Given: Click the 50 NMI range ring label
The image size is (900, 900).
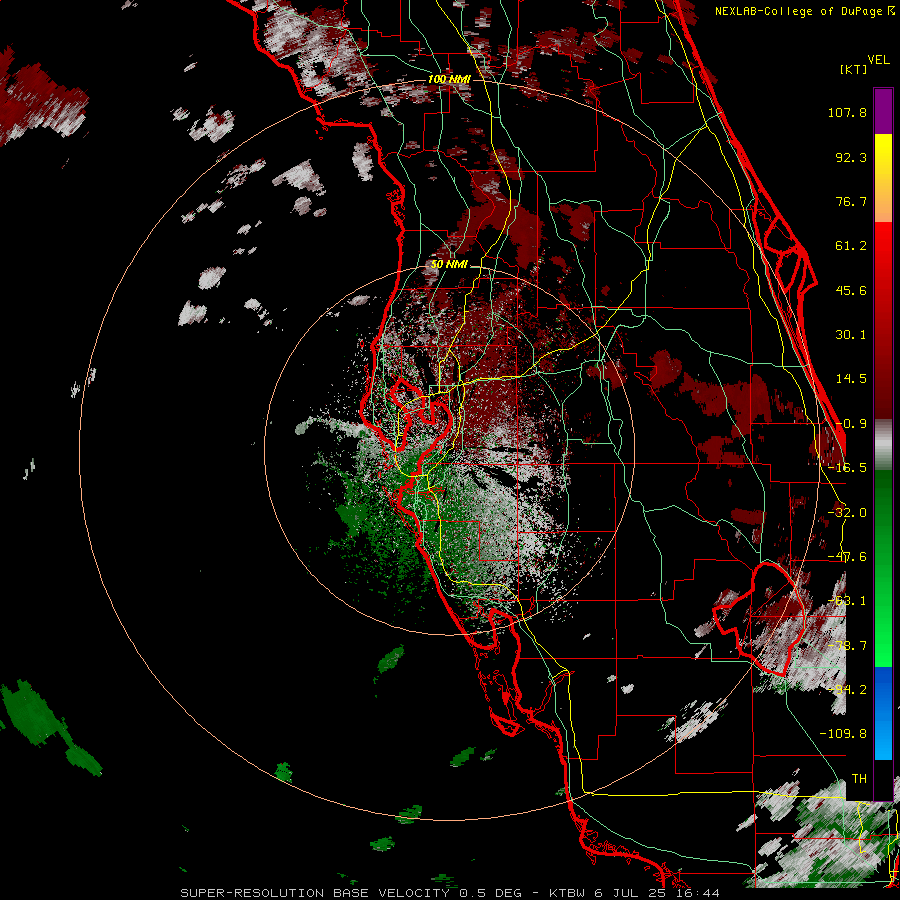Looking at the screenshot, I should (449, 265).
